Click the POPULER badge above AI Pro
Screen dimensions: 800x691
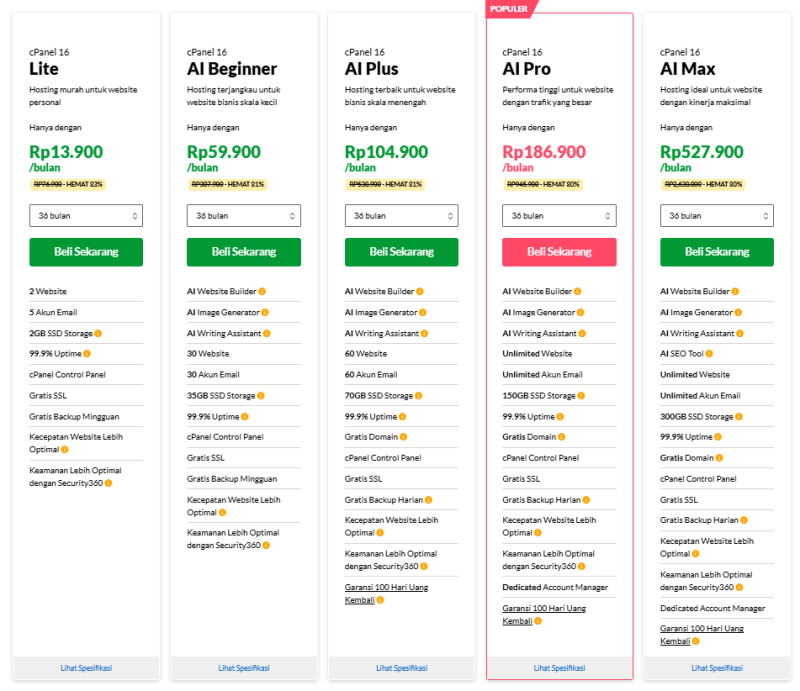(510, 8)
